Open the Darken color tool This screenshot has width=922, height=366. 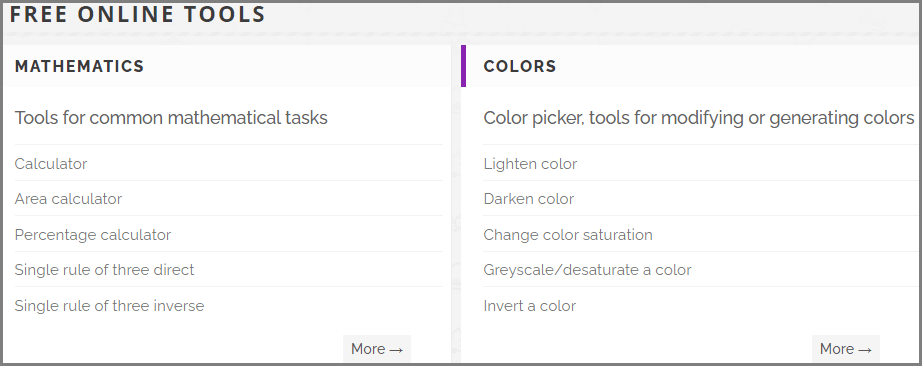tap(529, 199)
